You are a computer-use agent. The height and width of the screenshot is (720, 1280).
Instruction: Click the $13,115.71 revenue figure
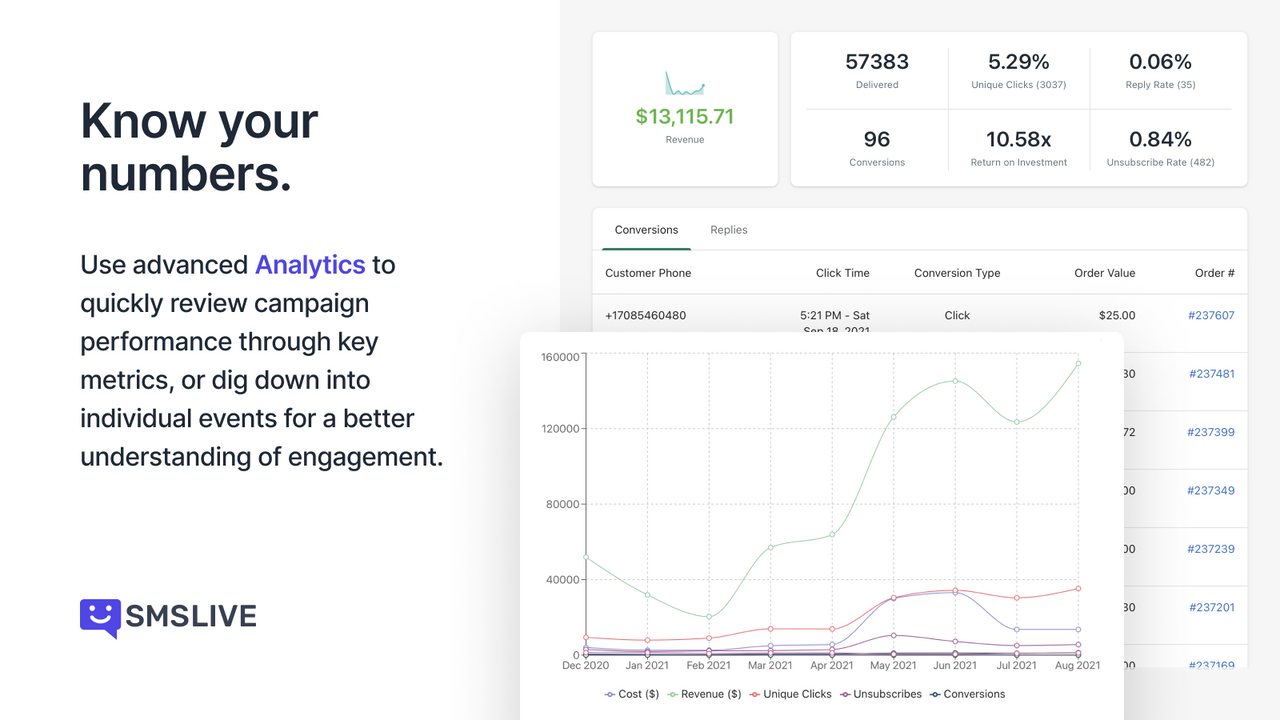point(685,116)
